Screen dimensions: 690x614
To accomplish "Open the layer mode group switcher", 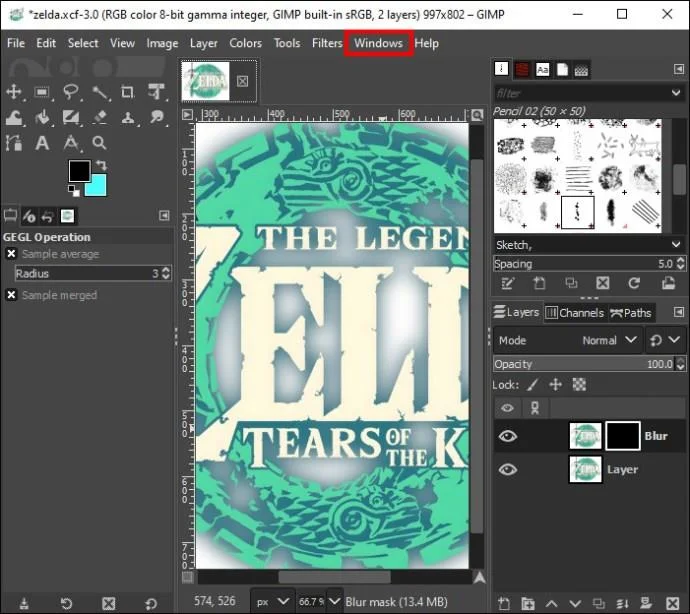I will 664,340.
